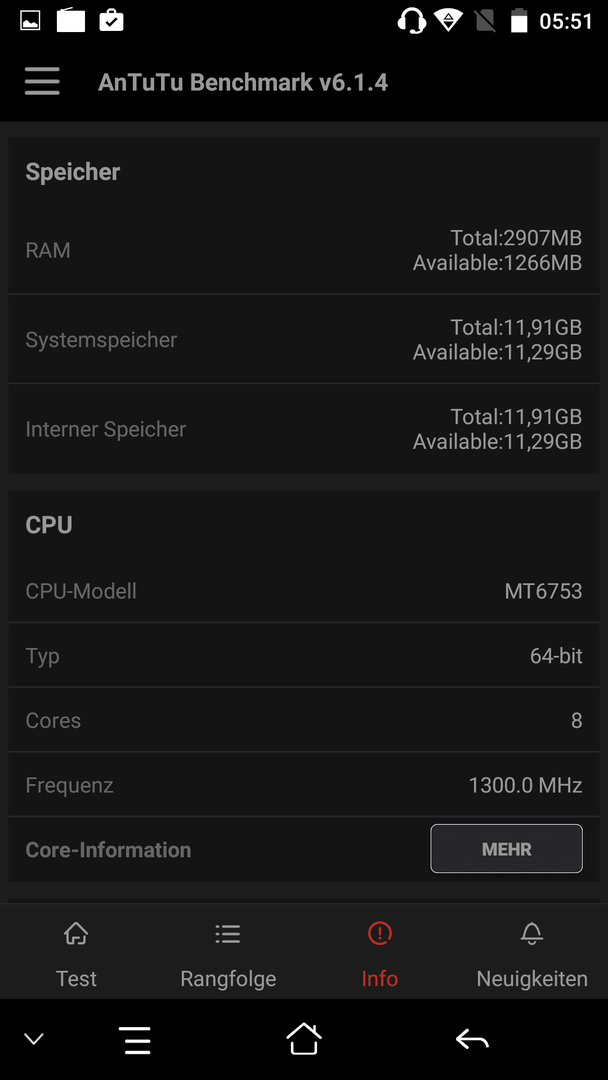The height and width of the screenshot is (1080, 608).
Task: Tap the back arrow navigation button
Action: [472, 1039]
